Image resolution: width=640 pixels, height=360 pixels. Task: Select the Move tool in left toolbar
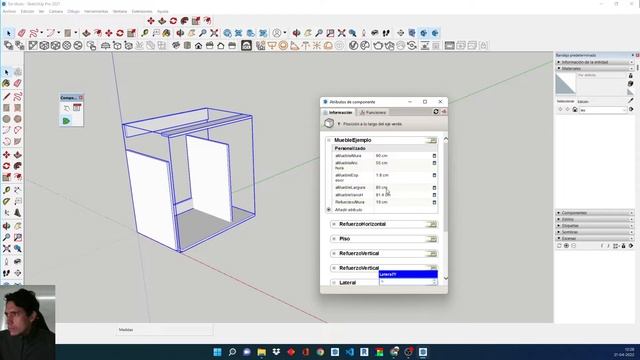coord(6,155)
